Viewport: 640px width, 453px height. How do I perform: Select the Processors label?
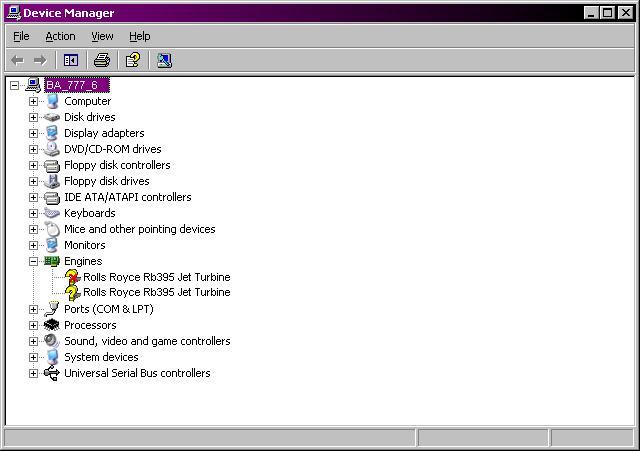pyautogui.click(x=90, y=325)
